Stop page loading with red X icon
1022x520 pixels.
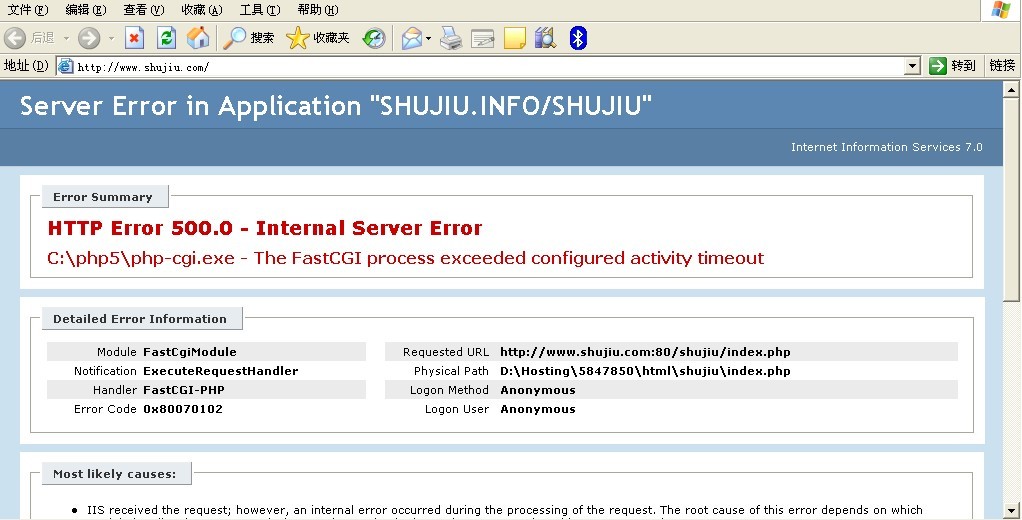click(134, 38)
